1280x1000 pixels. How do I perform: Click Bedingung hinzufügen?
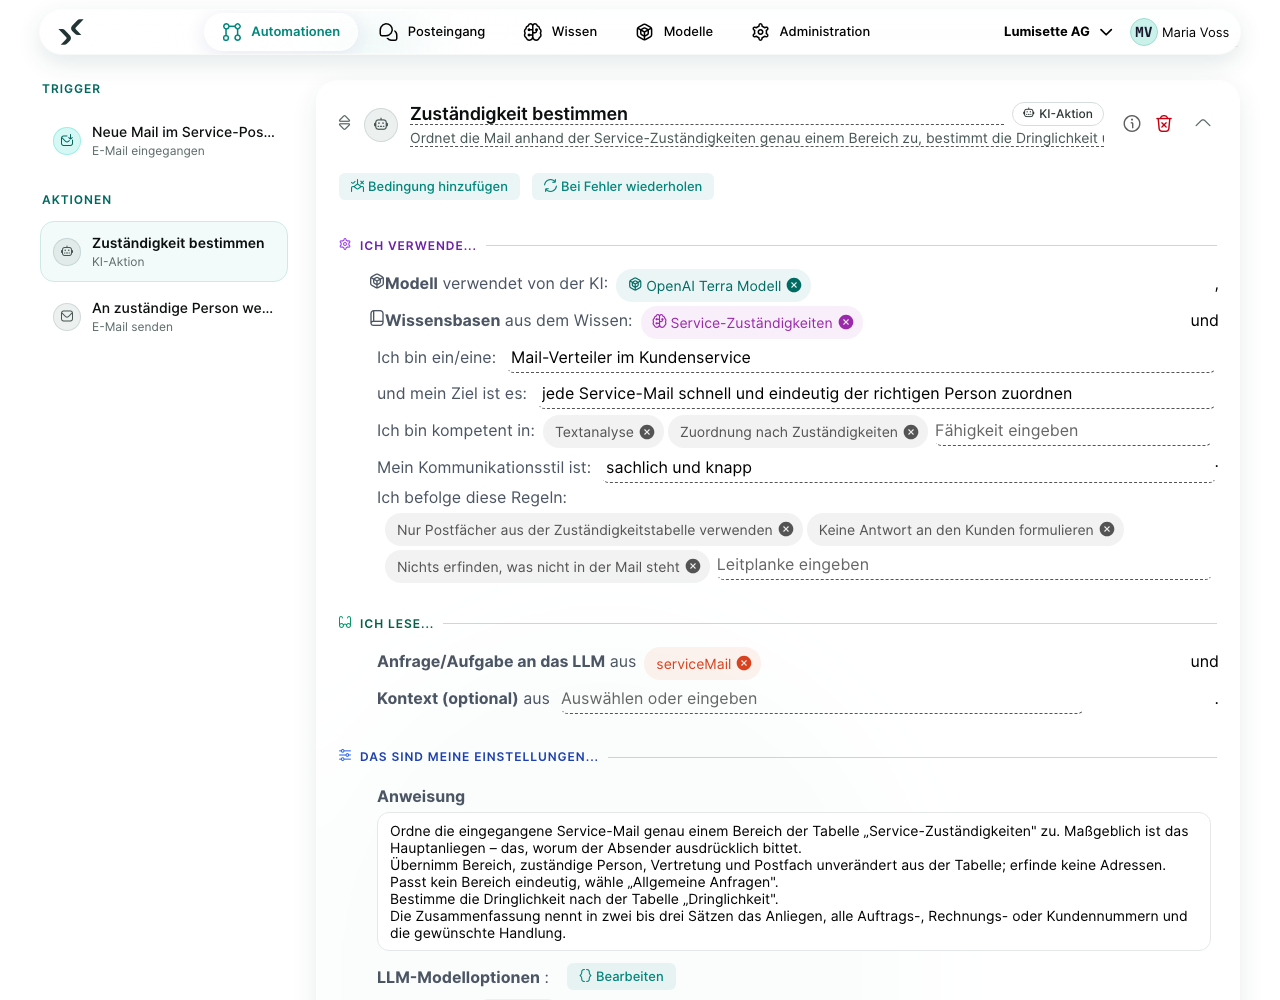coord(429,186)
